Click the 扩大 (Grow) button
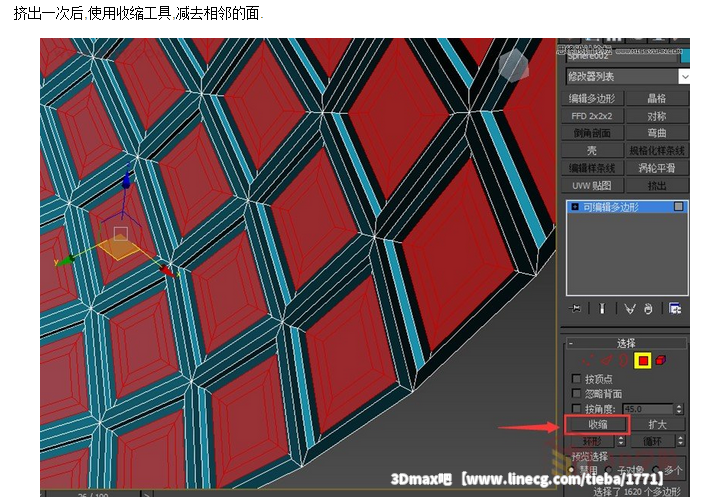 tap(658, 424)
